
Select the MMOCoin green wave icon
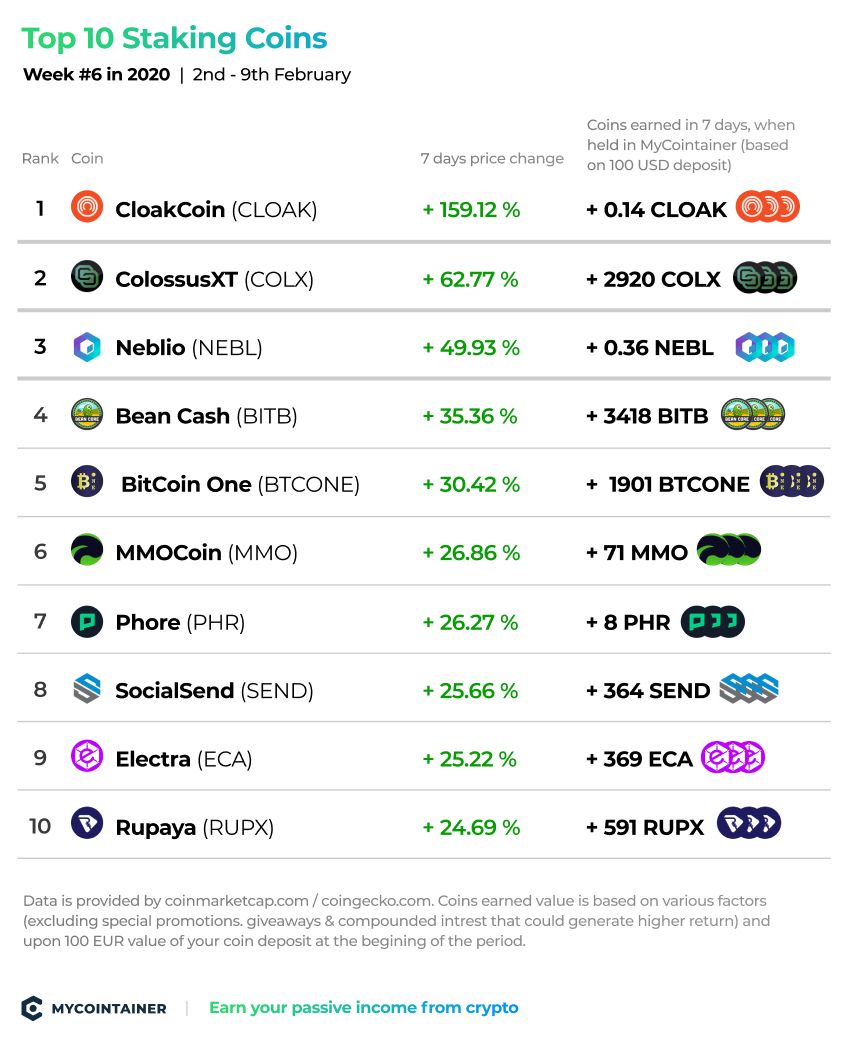point(87,550)
